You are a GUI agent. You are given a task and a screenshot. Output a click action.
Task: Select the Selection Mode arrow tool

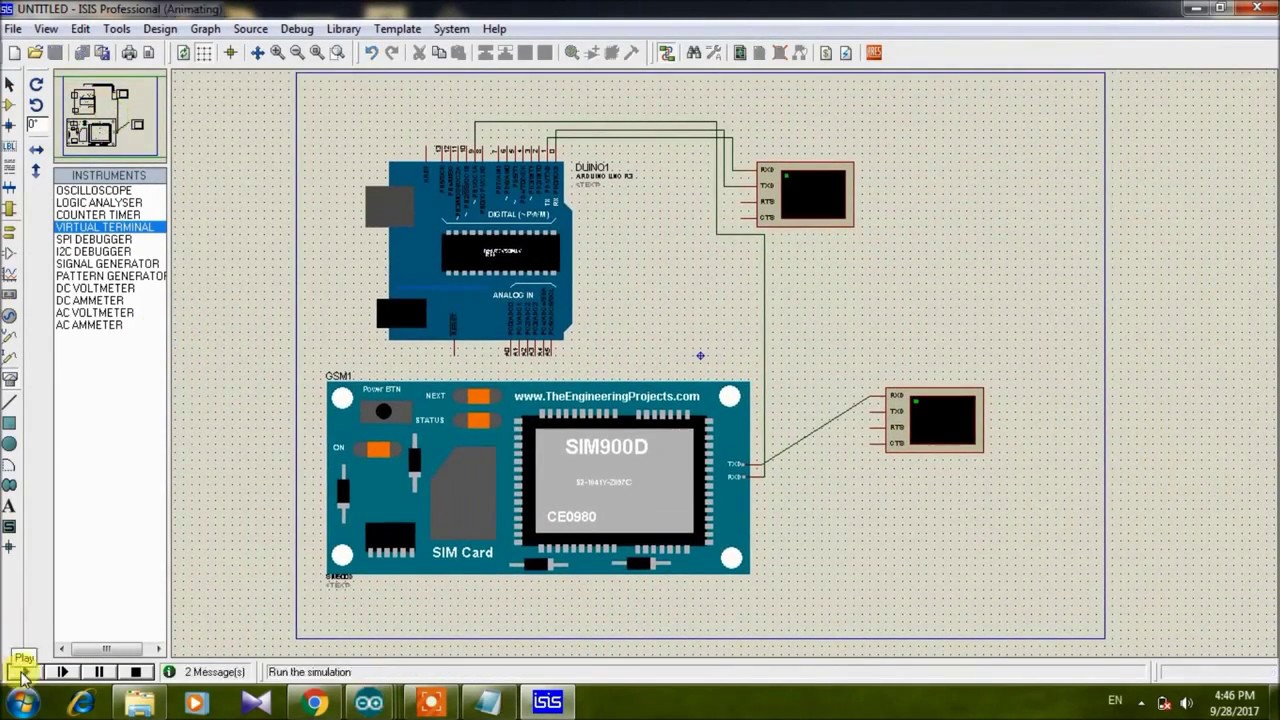click(x=10, y=85)
